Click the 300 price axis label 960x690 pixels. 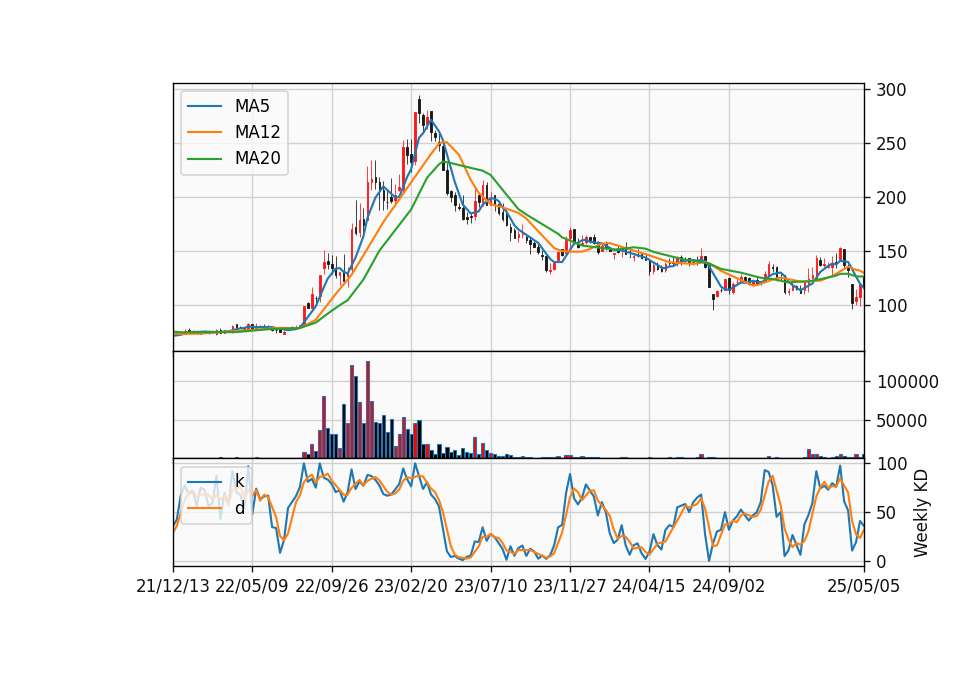pos(891,90)
